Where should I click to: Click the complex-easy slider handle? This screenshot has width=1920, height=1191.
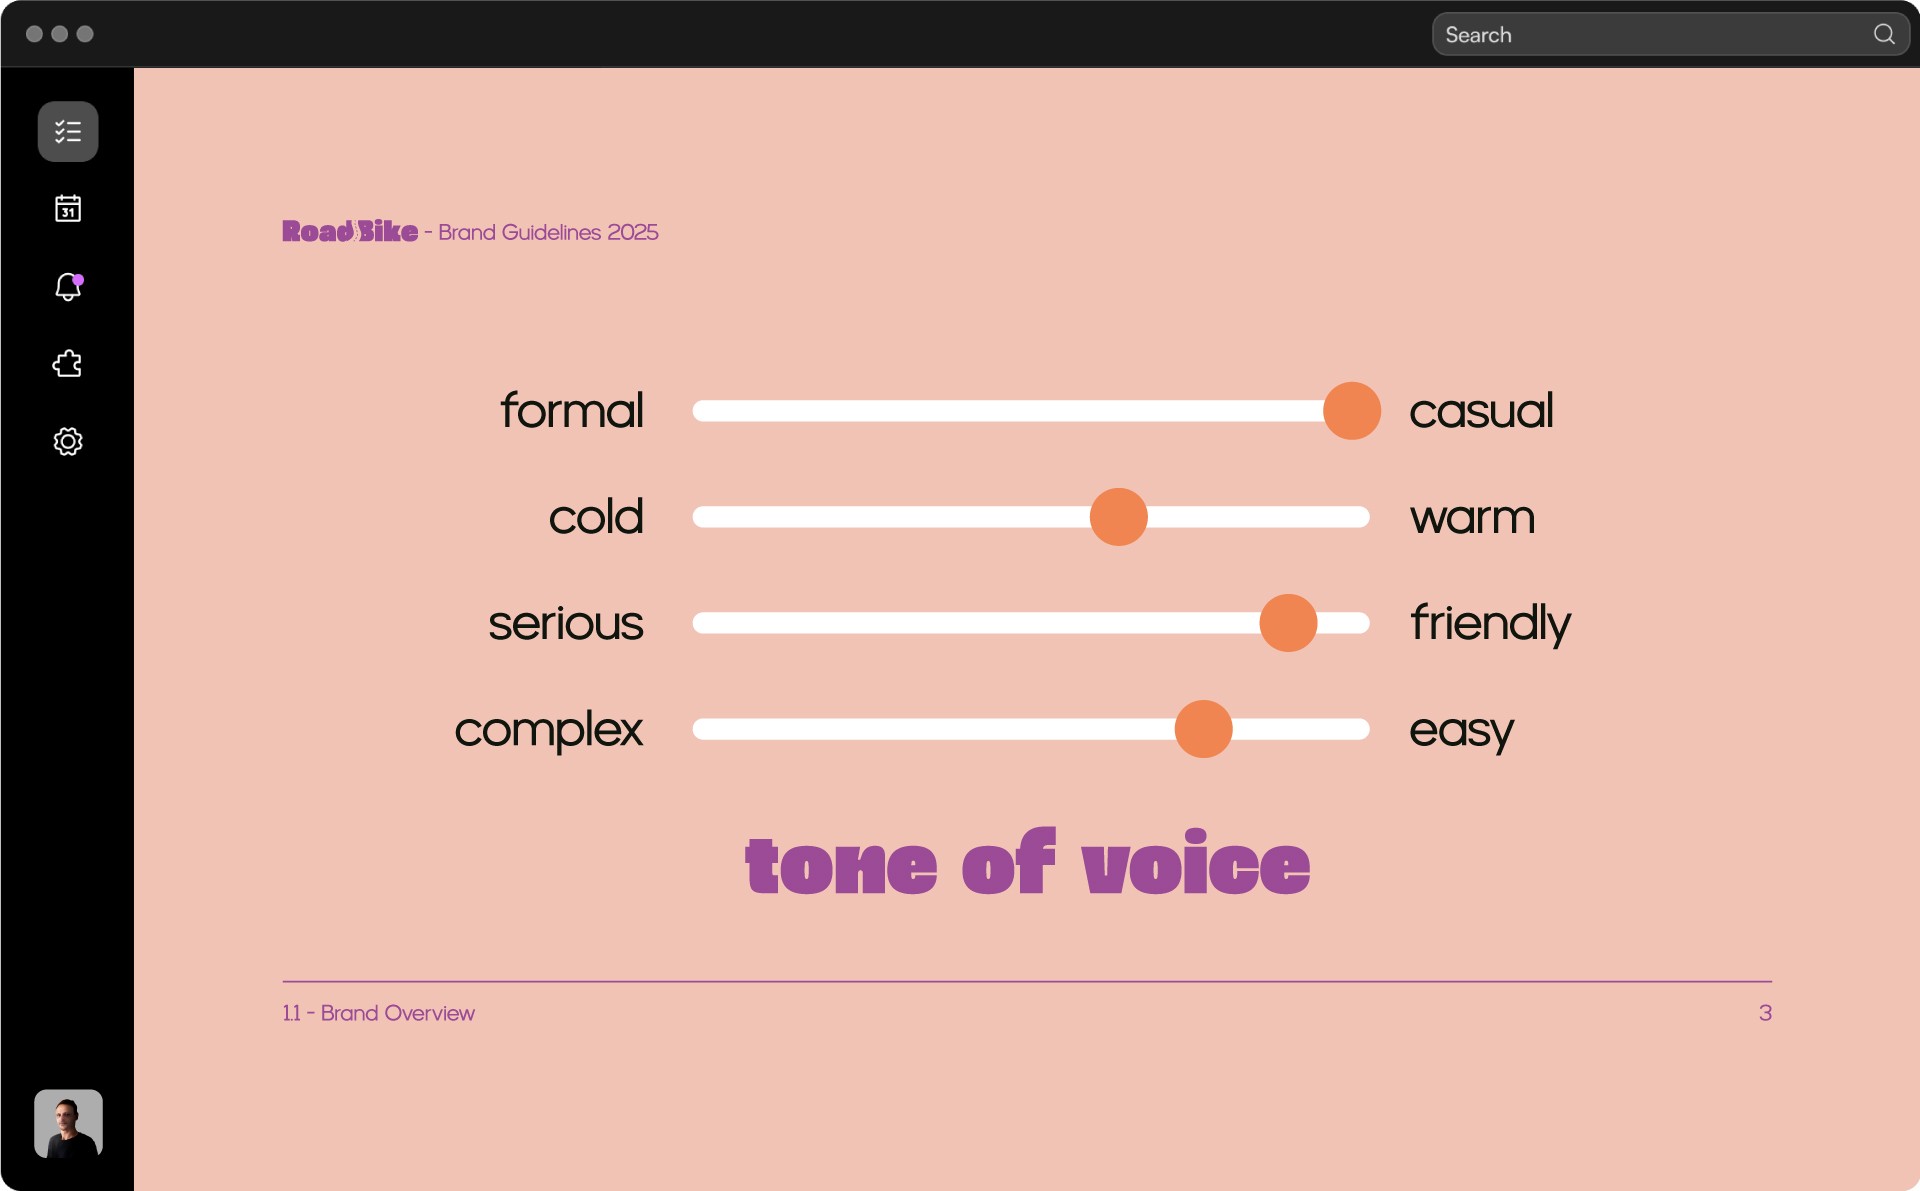1203,729
